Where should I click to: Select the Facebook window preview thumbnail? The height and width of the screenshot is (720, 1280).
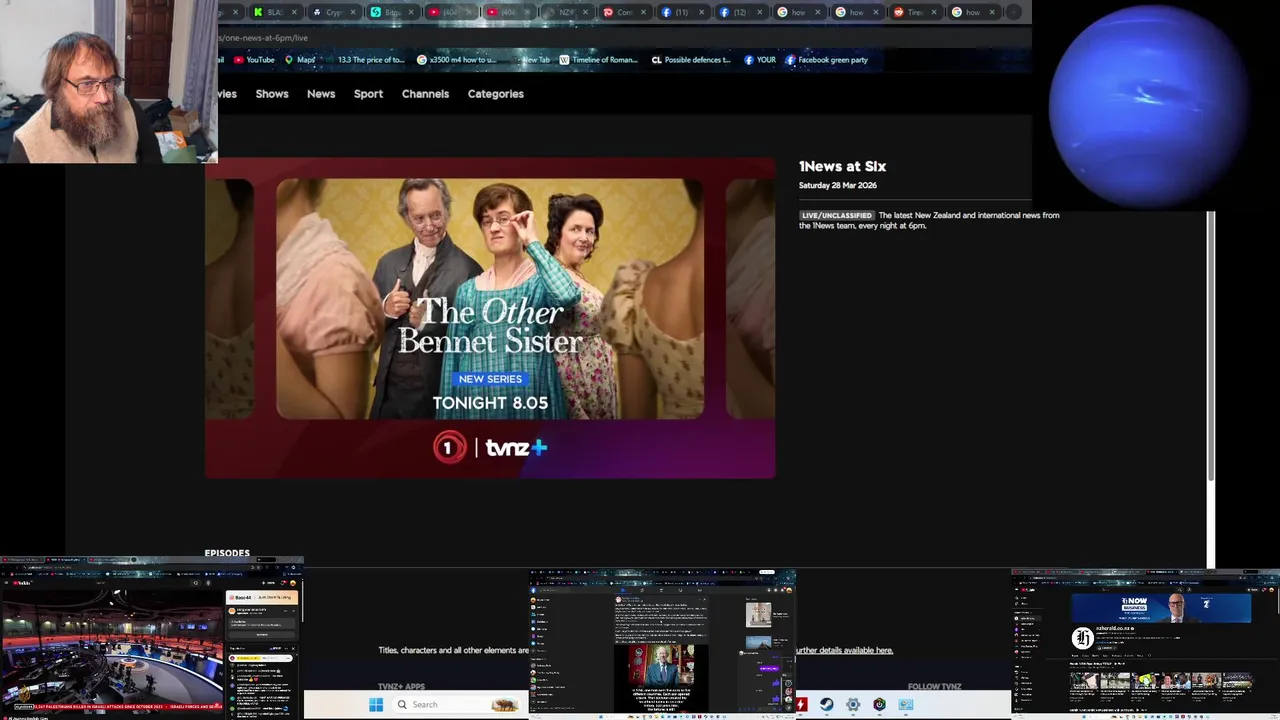pyautogui.click(x=663, y=644)
